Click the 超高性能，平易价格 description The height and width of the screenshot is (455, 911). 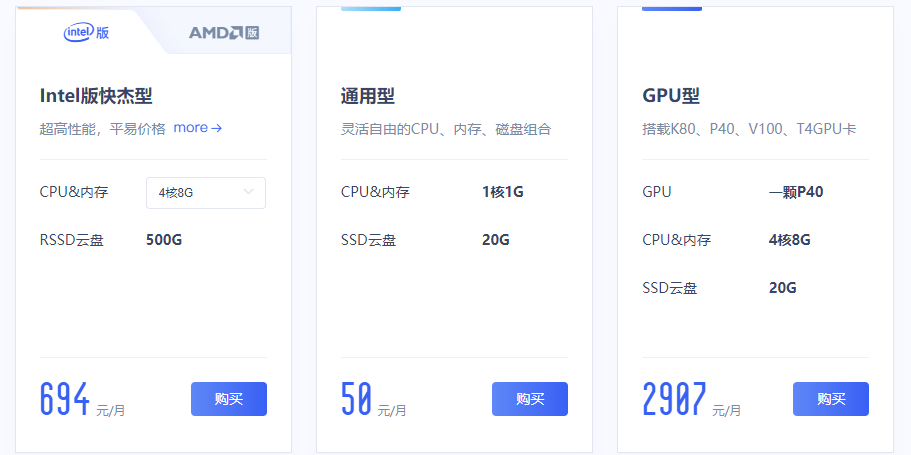point(103,128)
